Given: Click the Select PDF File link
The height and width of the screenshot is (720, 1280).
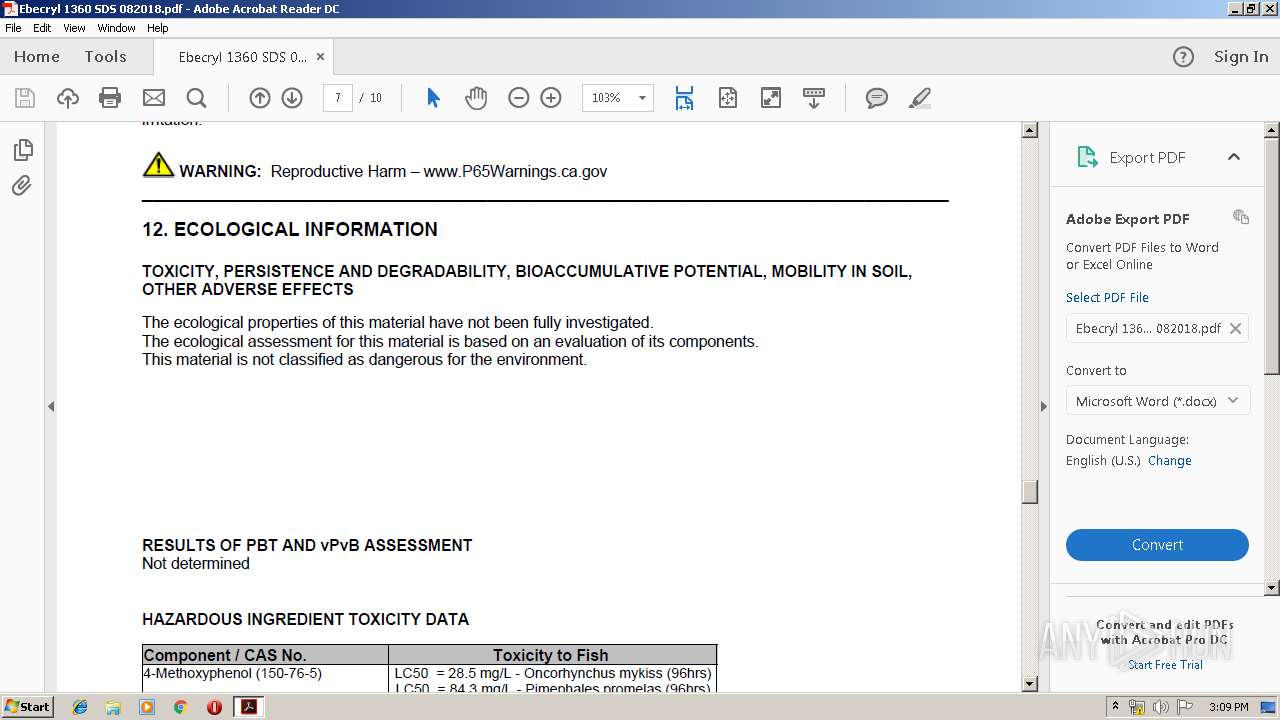Looking at the screenshot, I should pos(1107,298).
